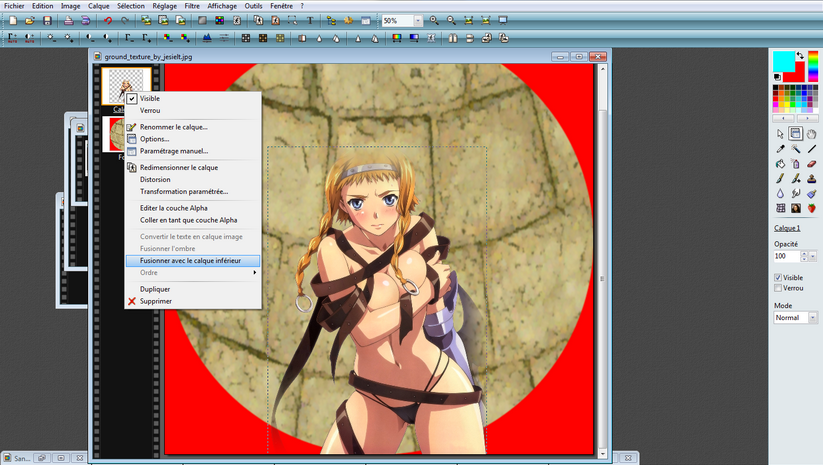Click inside the Opacité value field
The height and width of the screenshot is (465, 823).
coord(786,256)
